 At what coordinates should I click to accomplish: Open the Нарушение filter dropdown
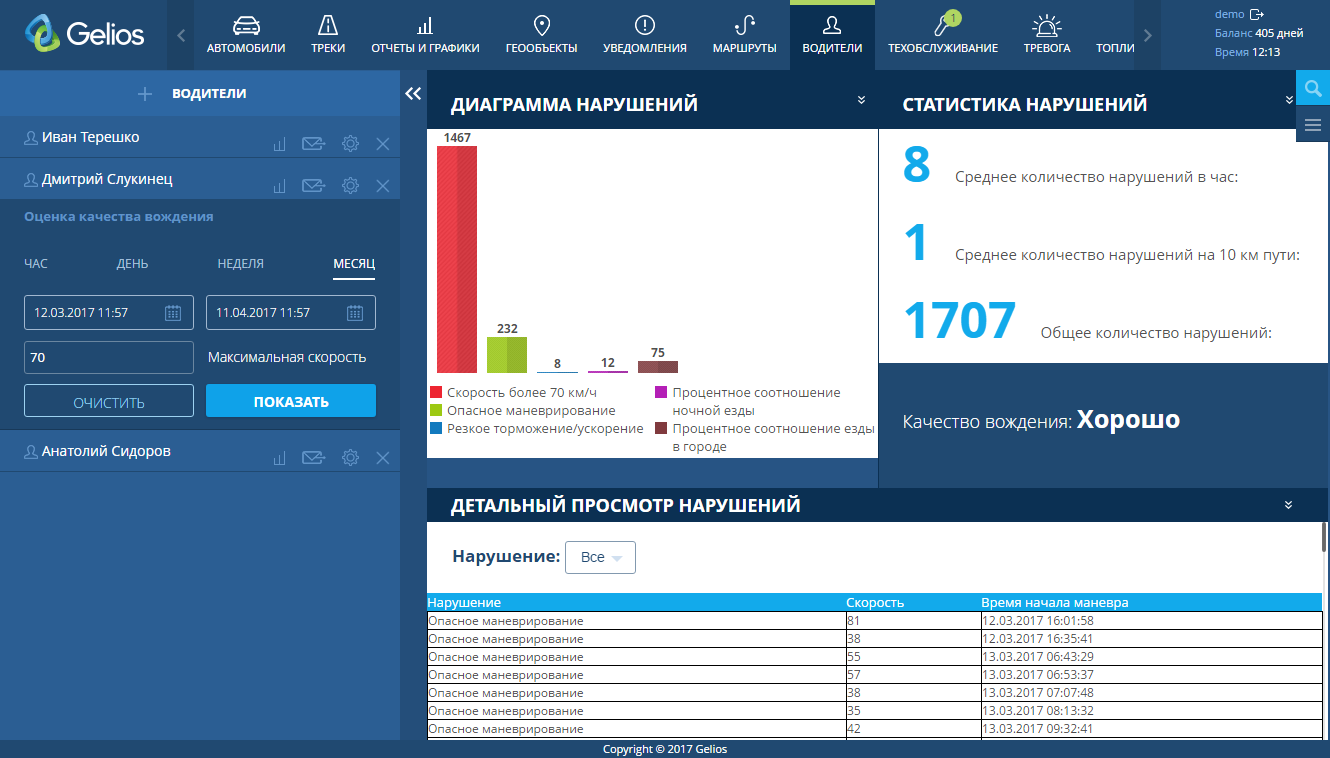click(x=600, y=558)
